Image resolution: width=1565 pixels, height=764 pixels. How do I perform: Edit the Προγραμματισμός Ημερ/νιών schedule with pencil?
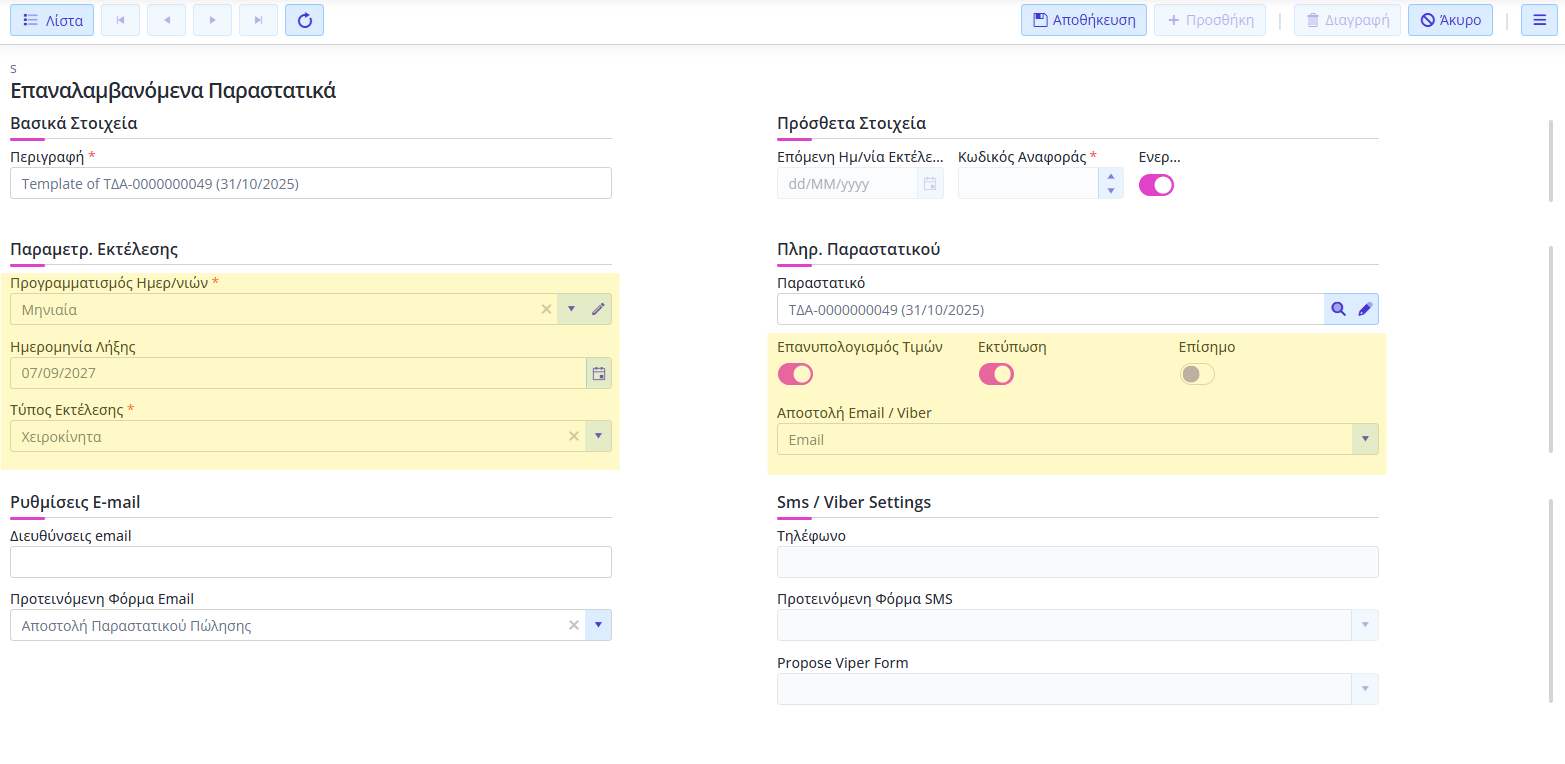point(598,309)
